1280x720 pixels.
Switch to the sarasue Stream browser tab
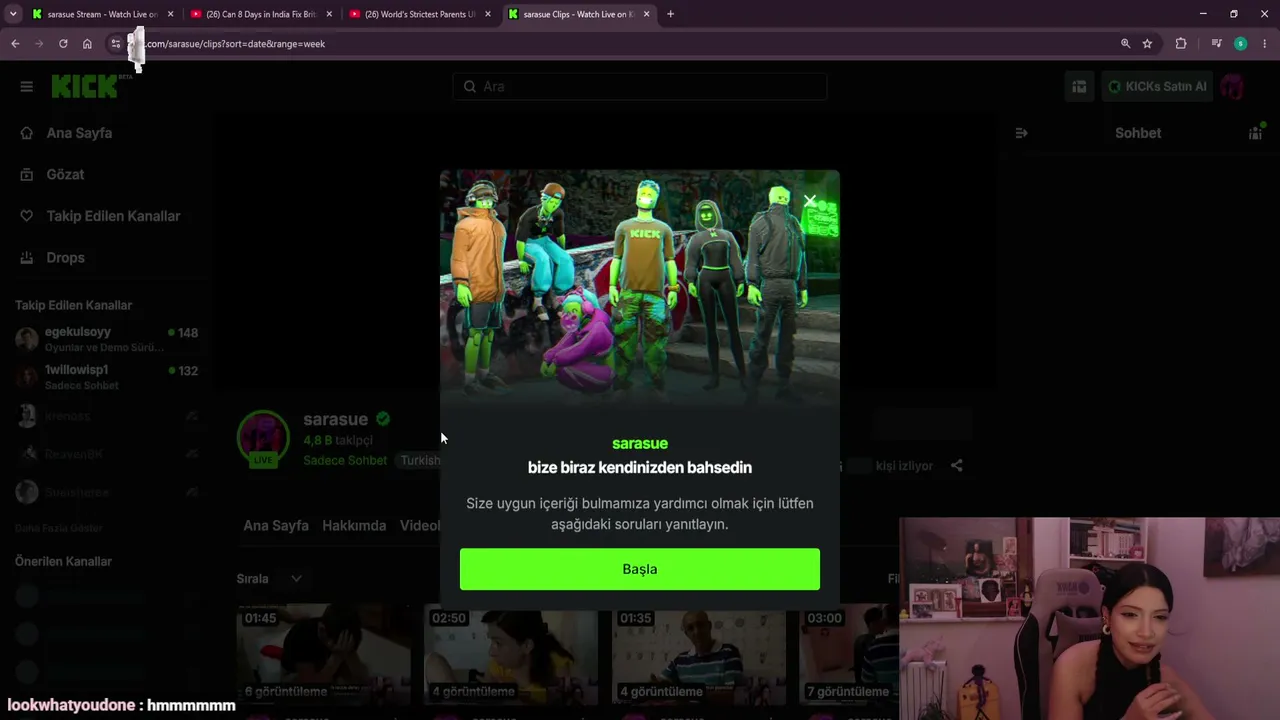[x=104, y=14]
